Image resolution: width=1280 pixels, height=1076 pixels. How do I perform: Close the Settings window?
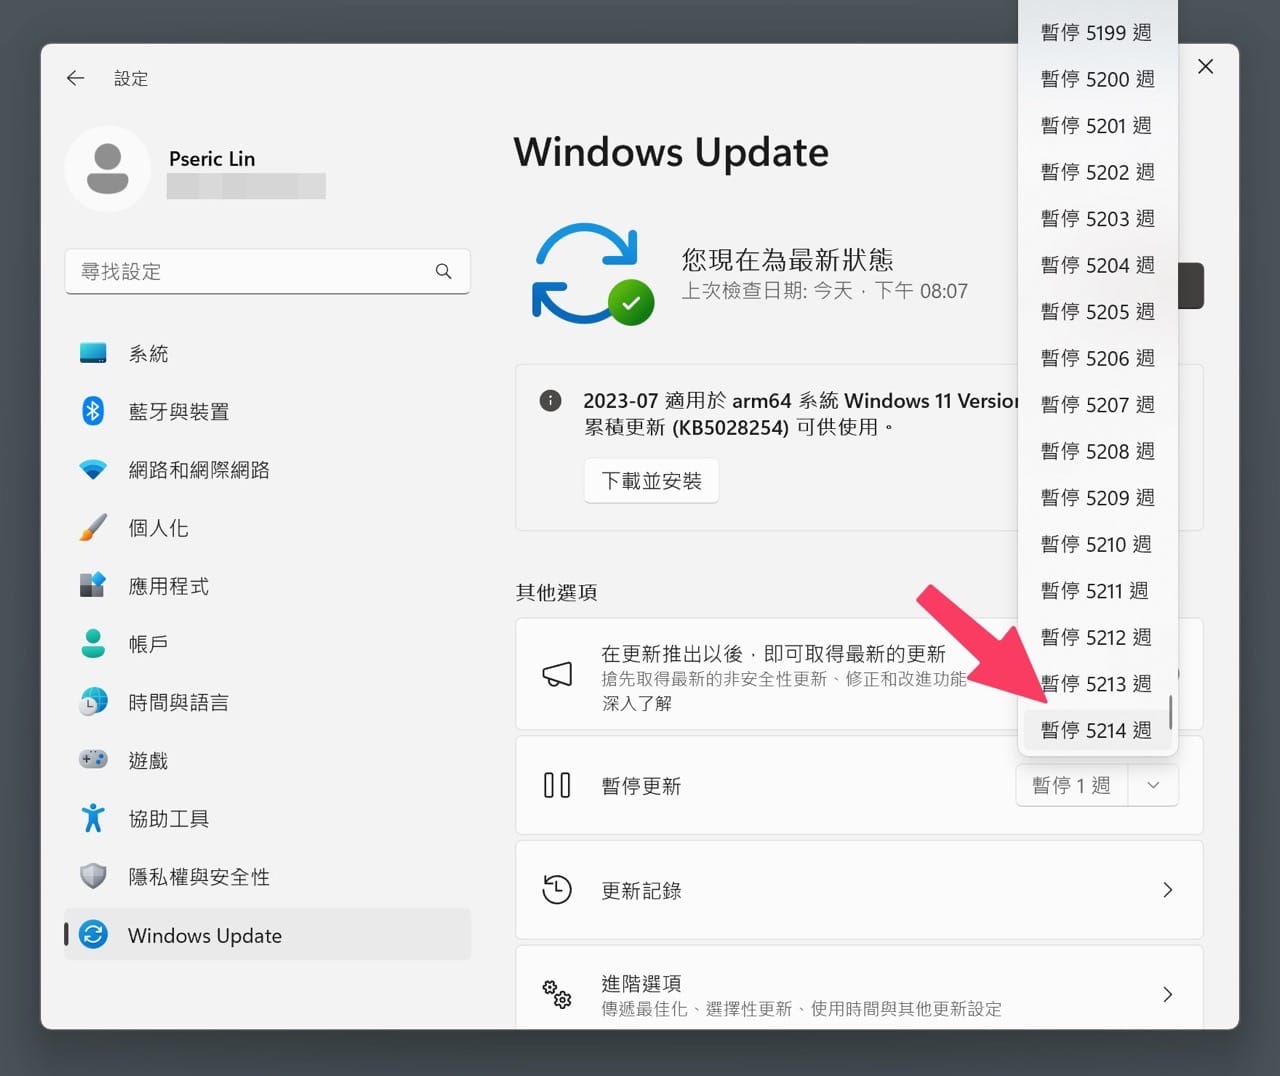click(x=1206, y=66)
